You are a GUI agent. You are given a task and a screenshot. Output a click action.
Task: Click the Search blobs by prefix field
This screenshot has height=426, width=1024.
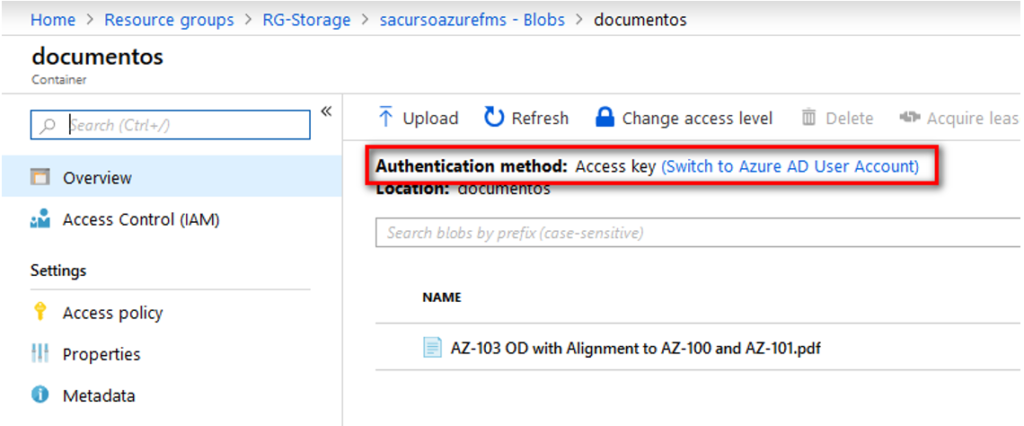[x=698, y=233]
